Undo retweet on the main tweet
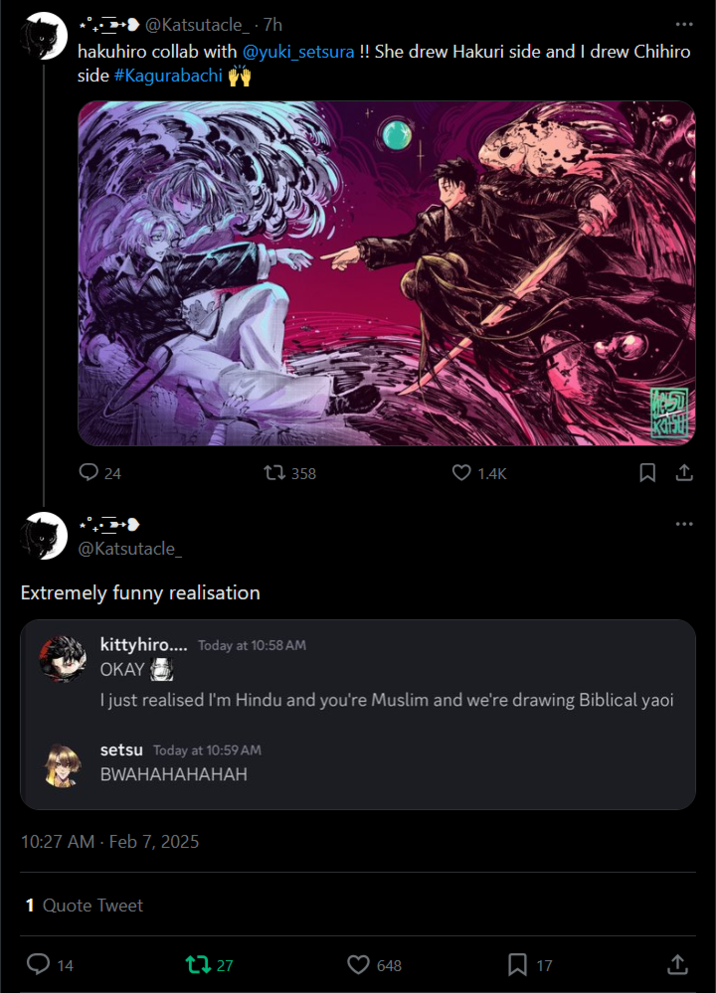 (199, 964)
